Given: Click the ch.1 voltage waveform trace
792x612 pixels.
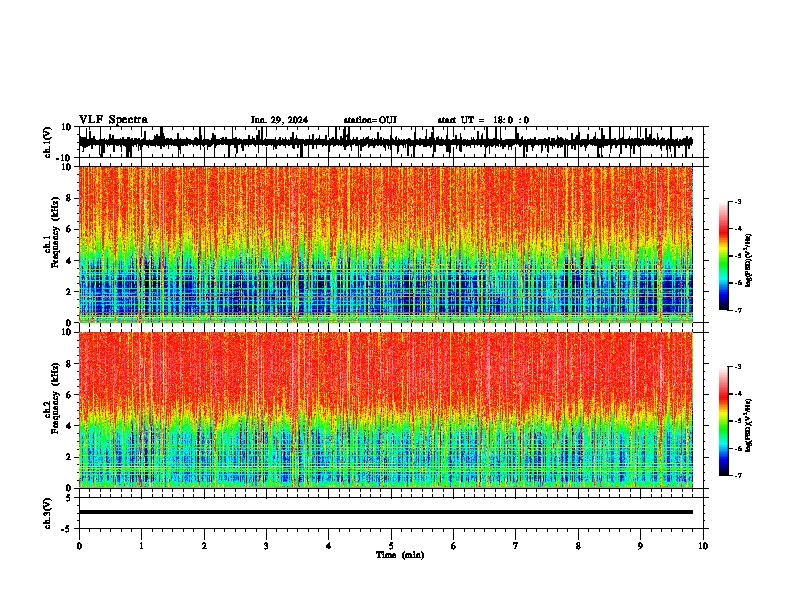Looking at the screenshot, I should point(385,143).
